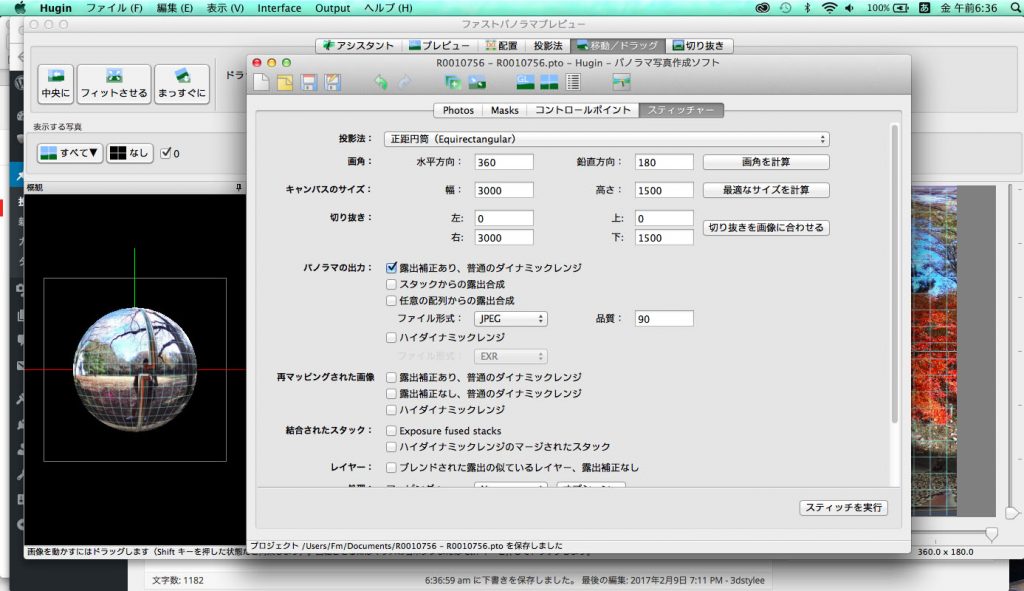The image size is (1024, 591).
Task: Click 画角を計算 button
Action: tap(766, 161)
